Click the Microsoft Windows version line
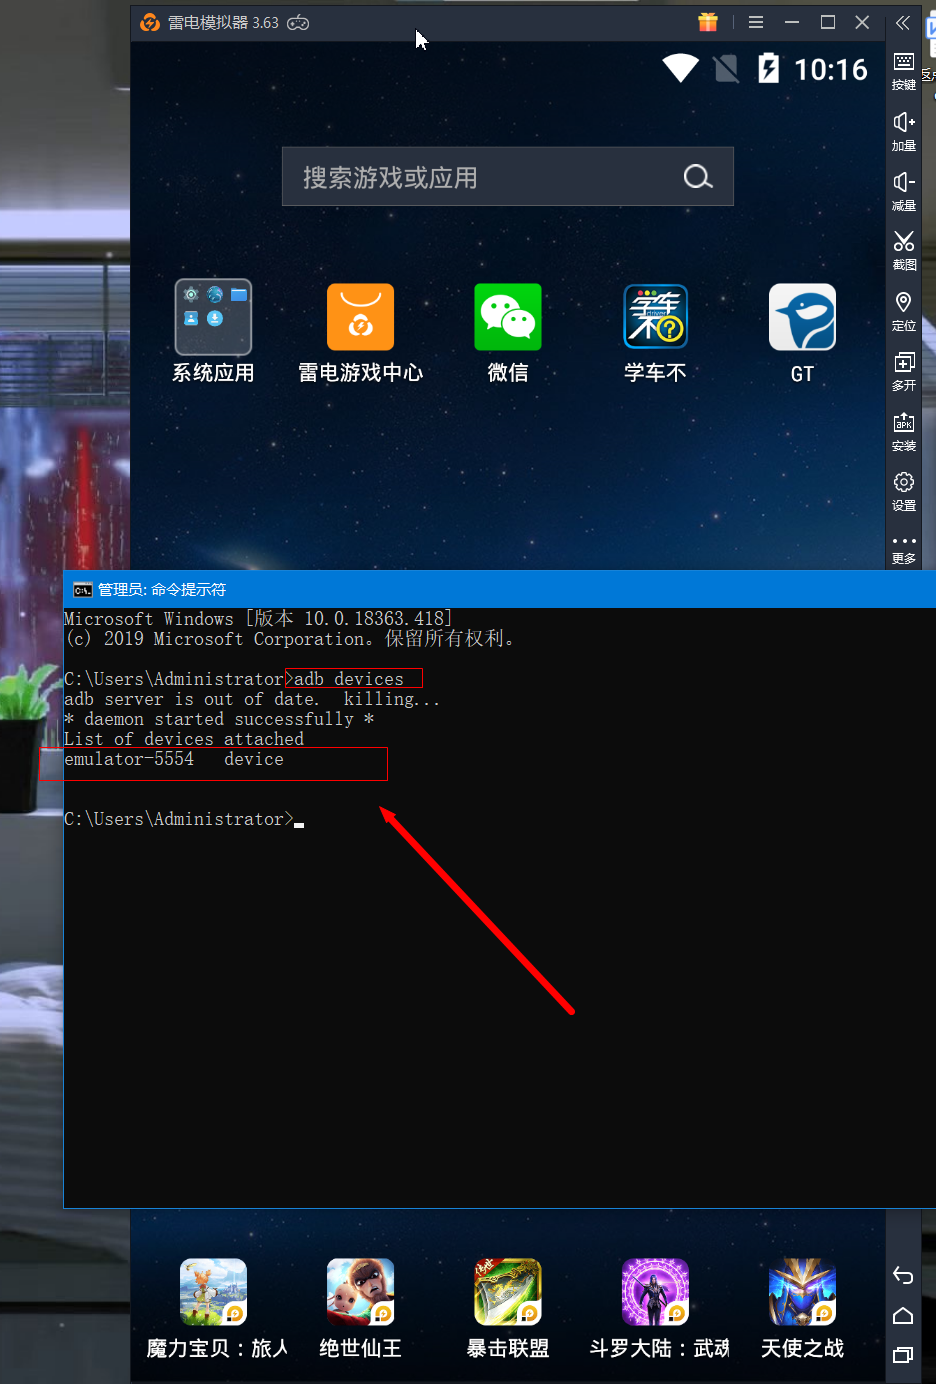This screenshot has width=936, height=1384. [258, 619]
